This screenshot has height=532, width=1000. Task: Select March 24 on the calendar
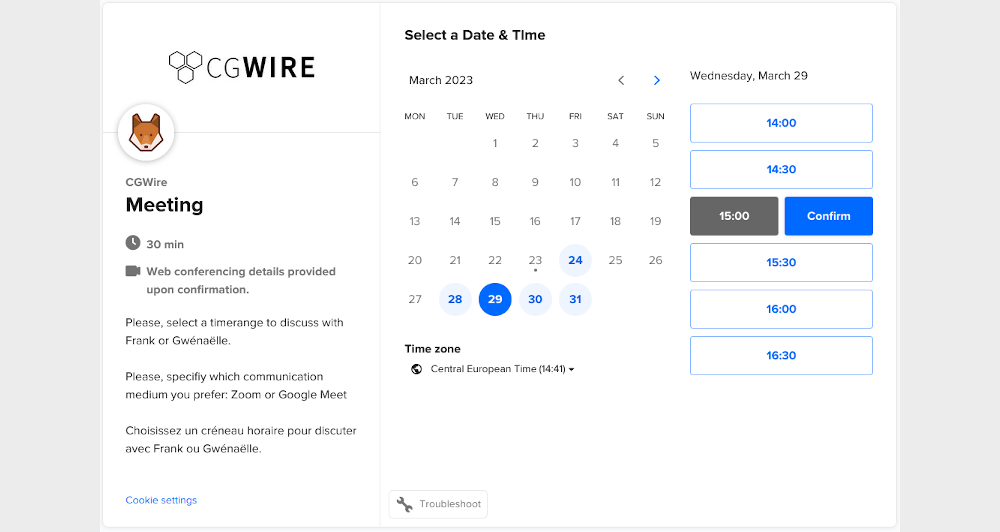[575, 260]
